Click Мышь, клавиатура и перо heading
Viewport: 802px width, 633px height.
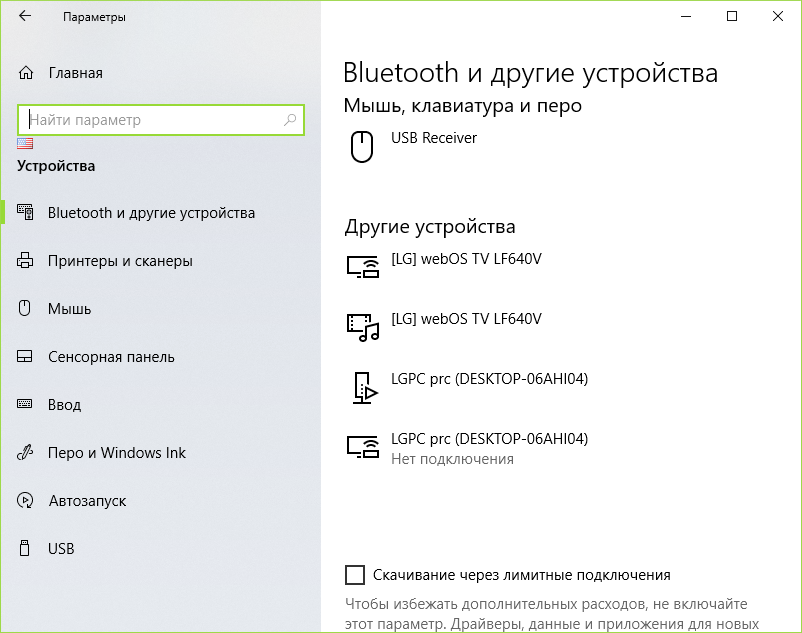click(x=462, y=106)
